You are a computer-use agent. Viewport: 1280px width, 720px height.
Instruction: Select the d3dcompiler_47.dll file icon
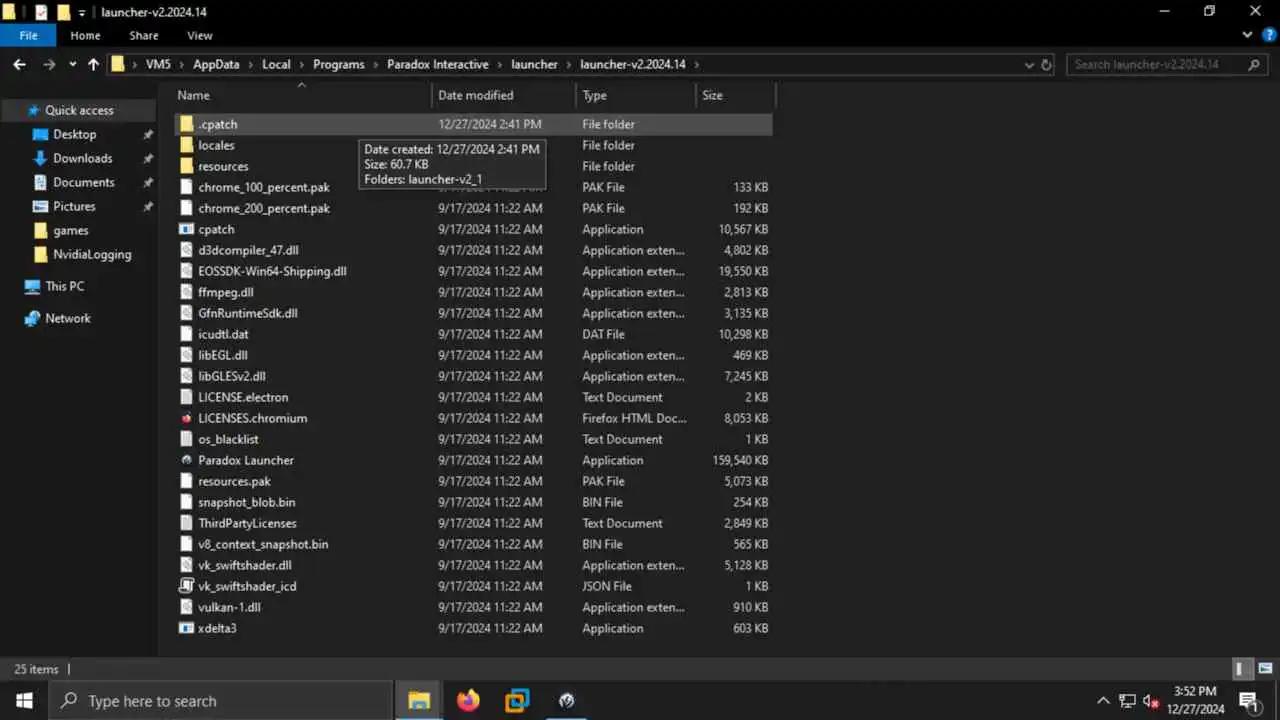(187, 250)
